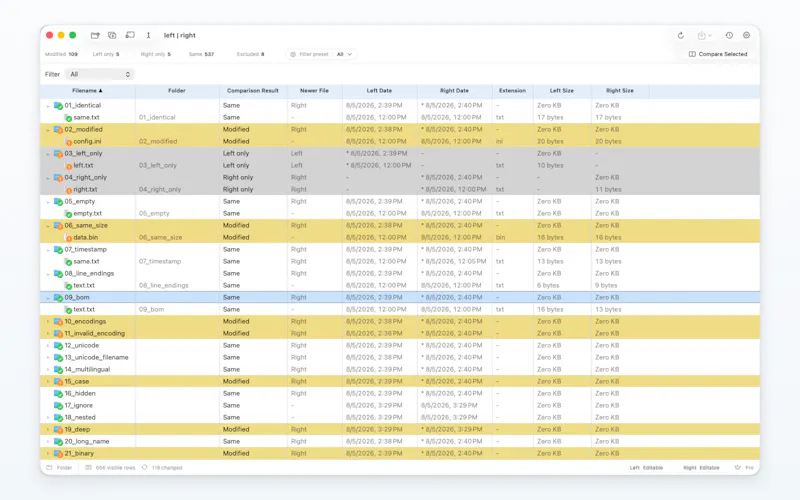Click folder icon of 07_timestamp

pos(58,249)
